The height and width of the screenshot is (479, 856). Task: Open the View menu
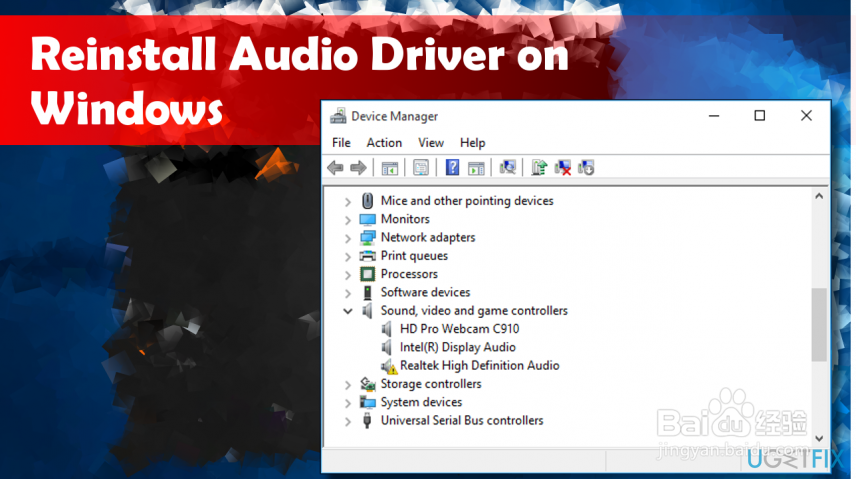pos(431,143)
